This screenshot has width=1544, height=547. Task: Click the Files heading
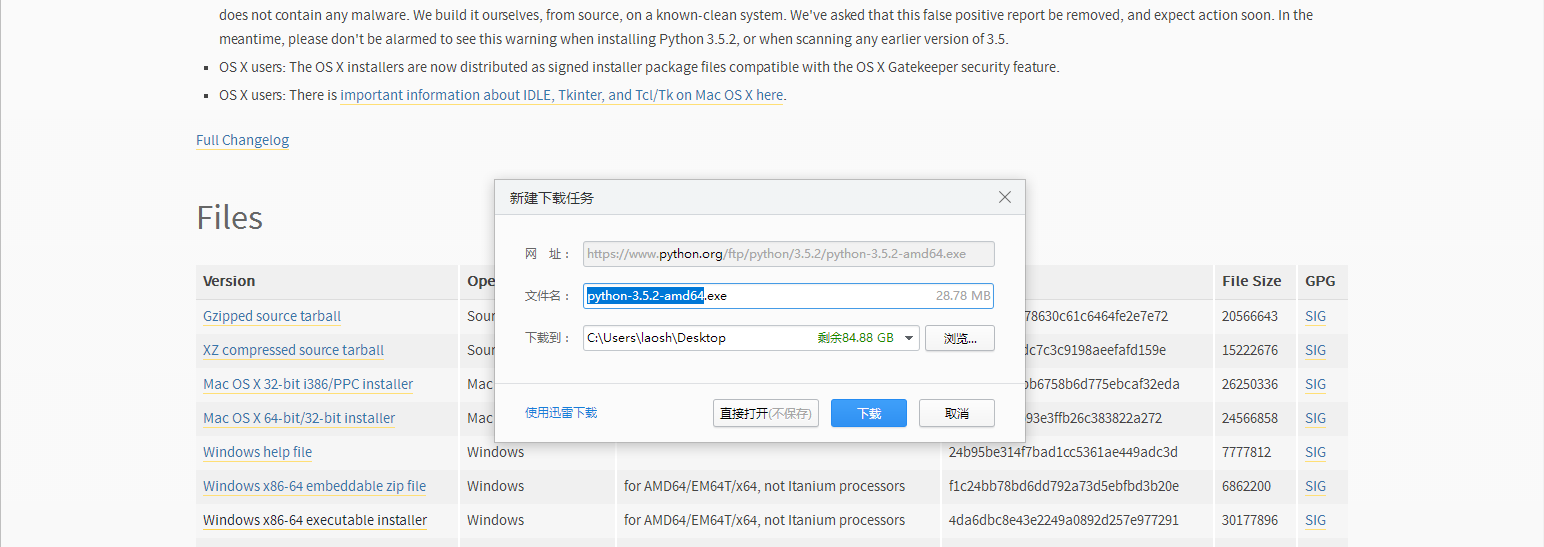coord(229,217)
